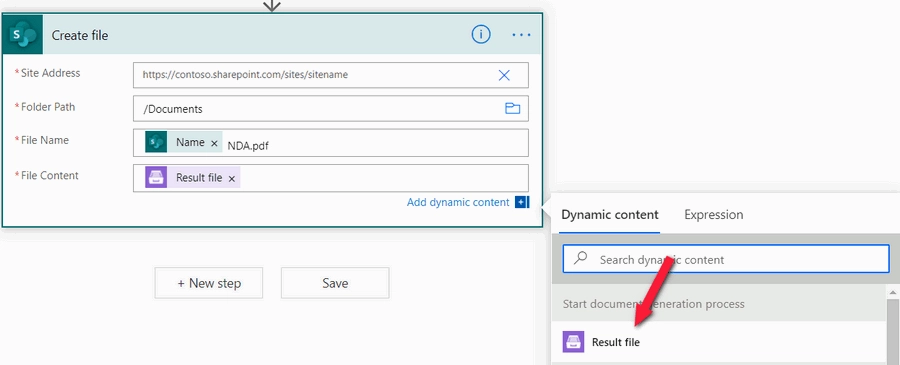
Task: Switch to the Dynamic content tab
Action: pos(610,215)
